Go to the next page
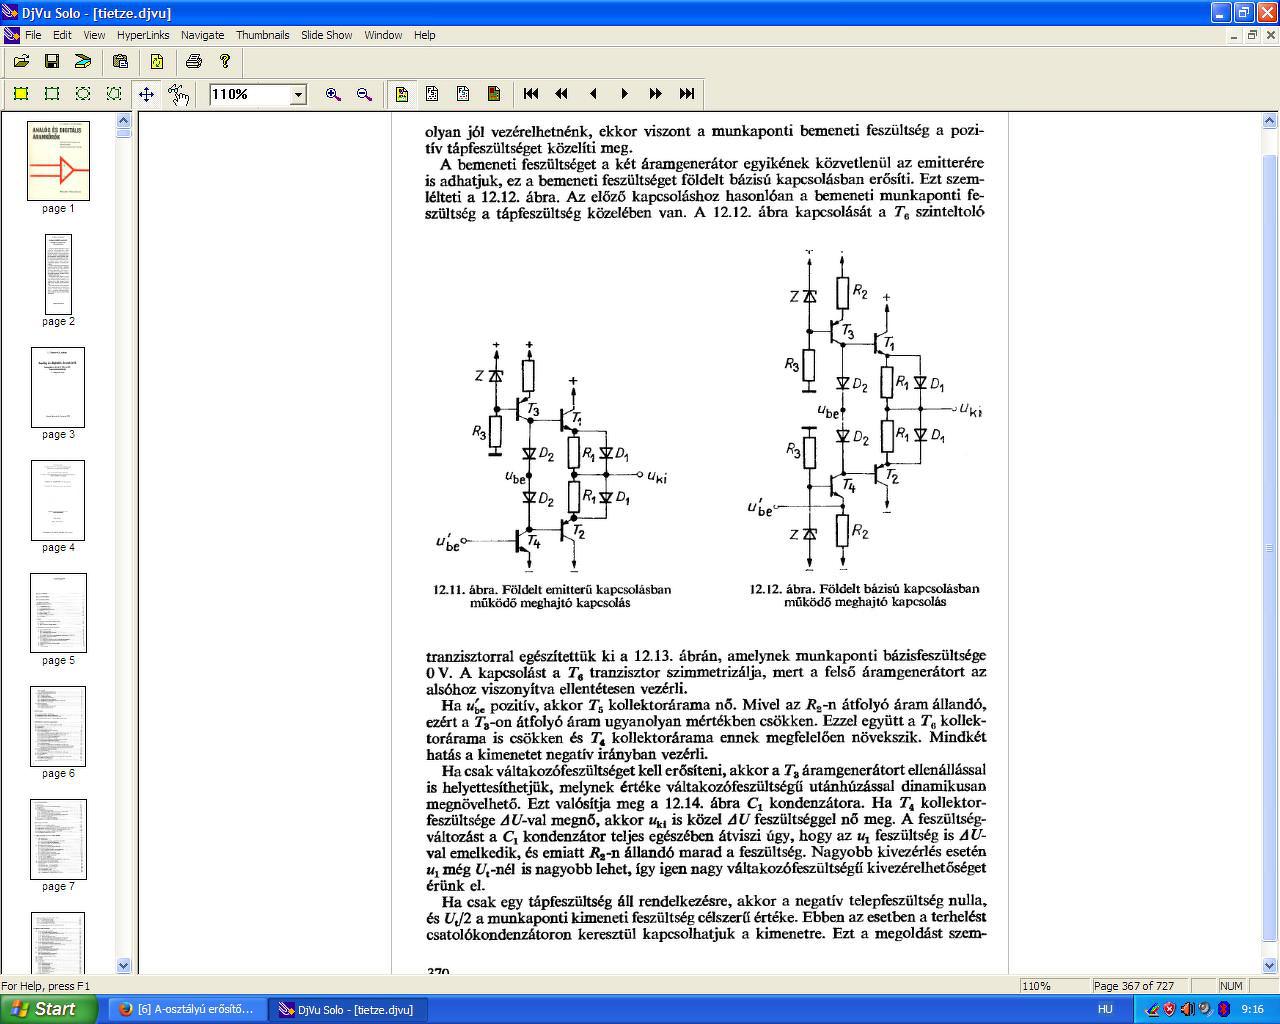 coord(624,94)
